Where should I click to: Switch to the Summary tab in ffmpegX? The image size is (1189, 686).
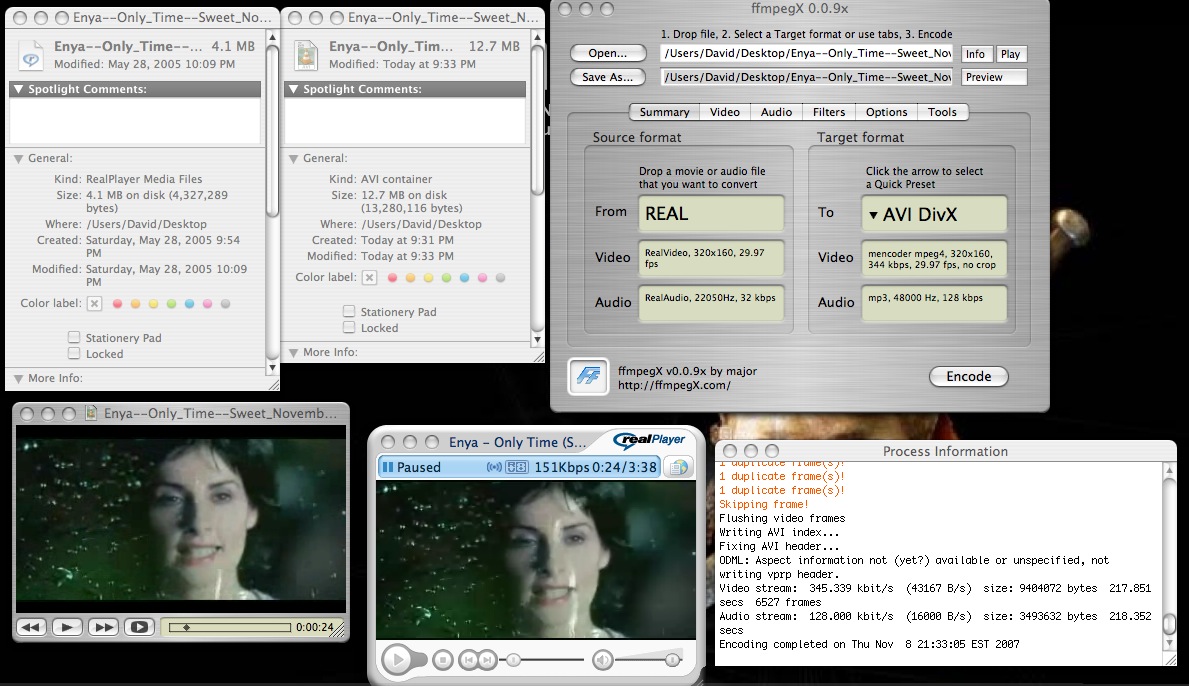pos(664,112)
